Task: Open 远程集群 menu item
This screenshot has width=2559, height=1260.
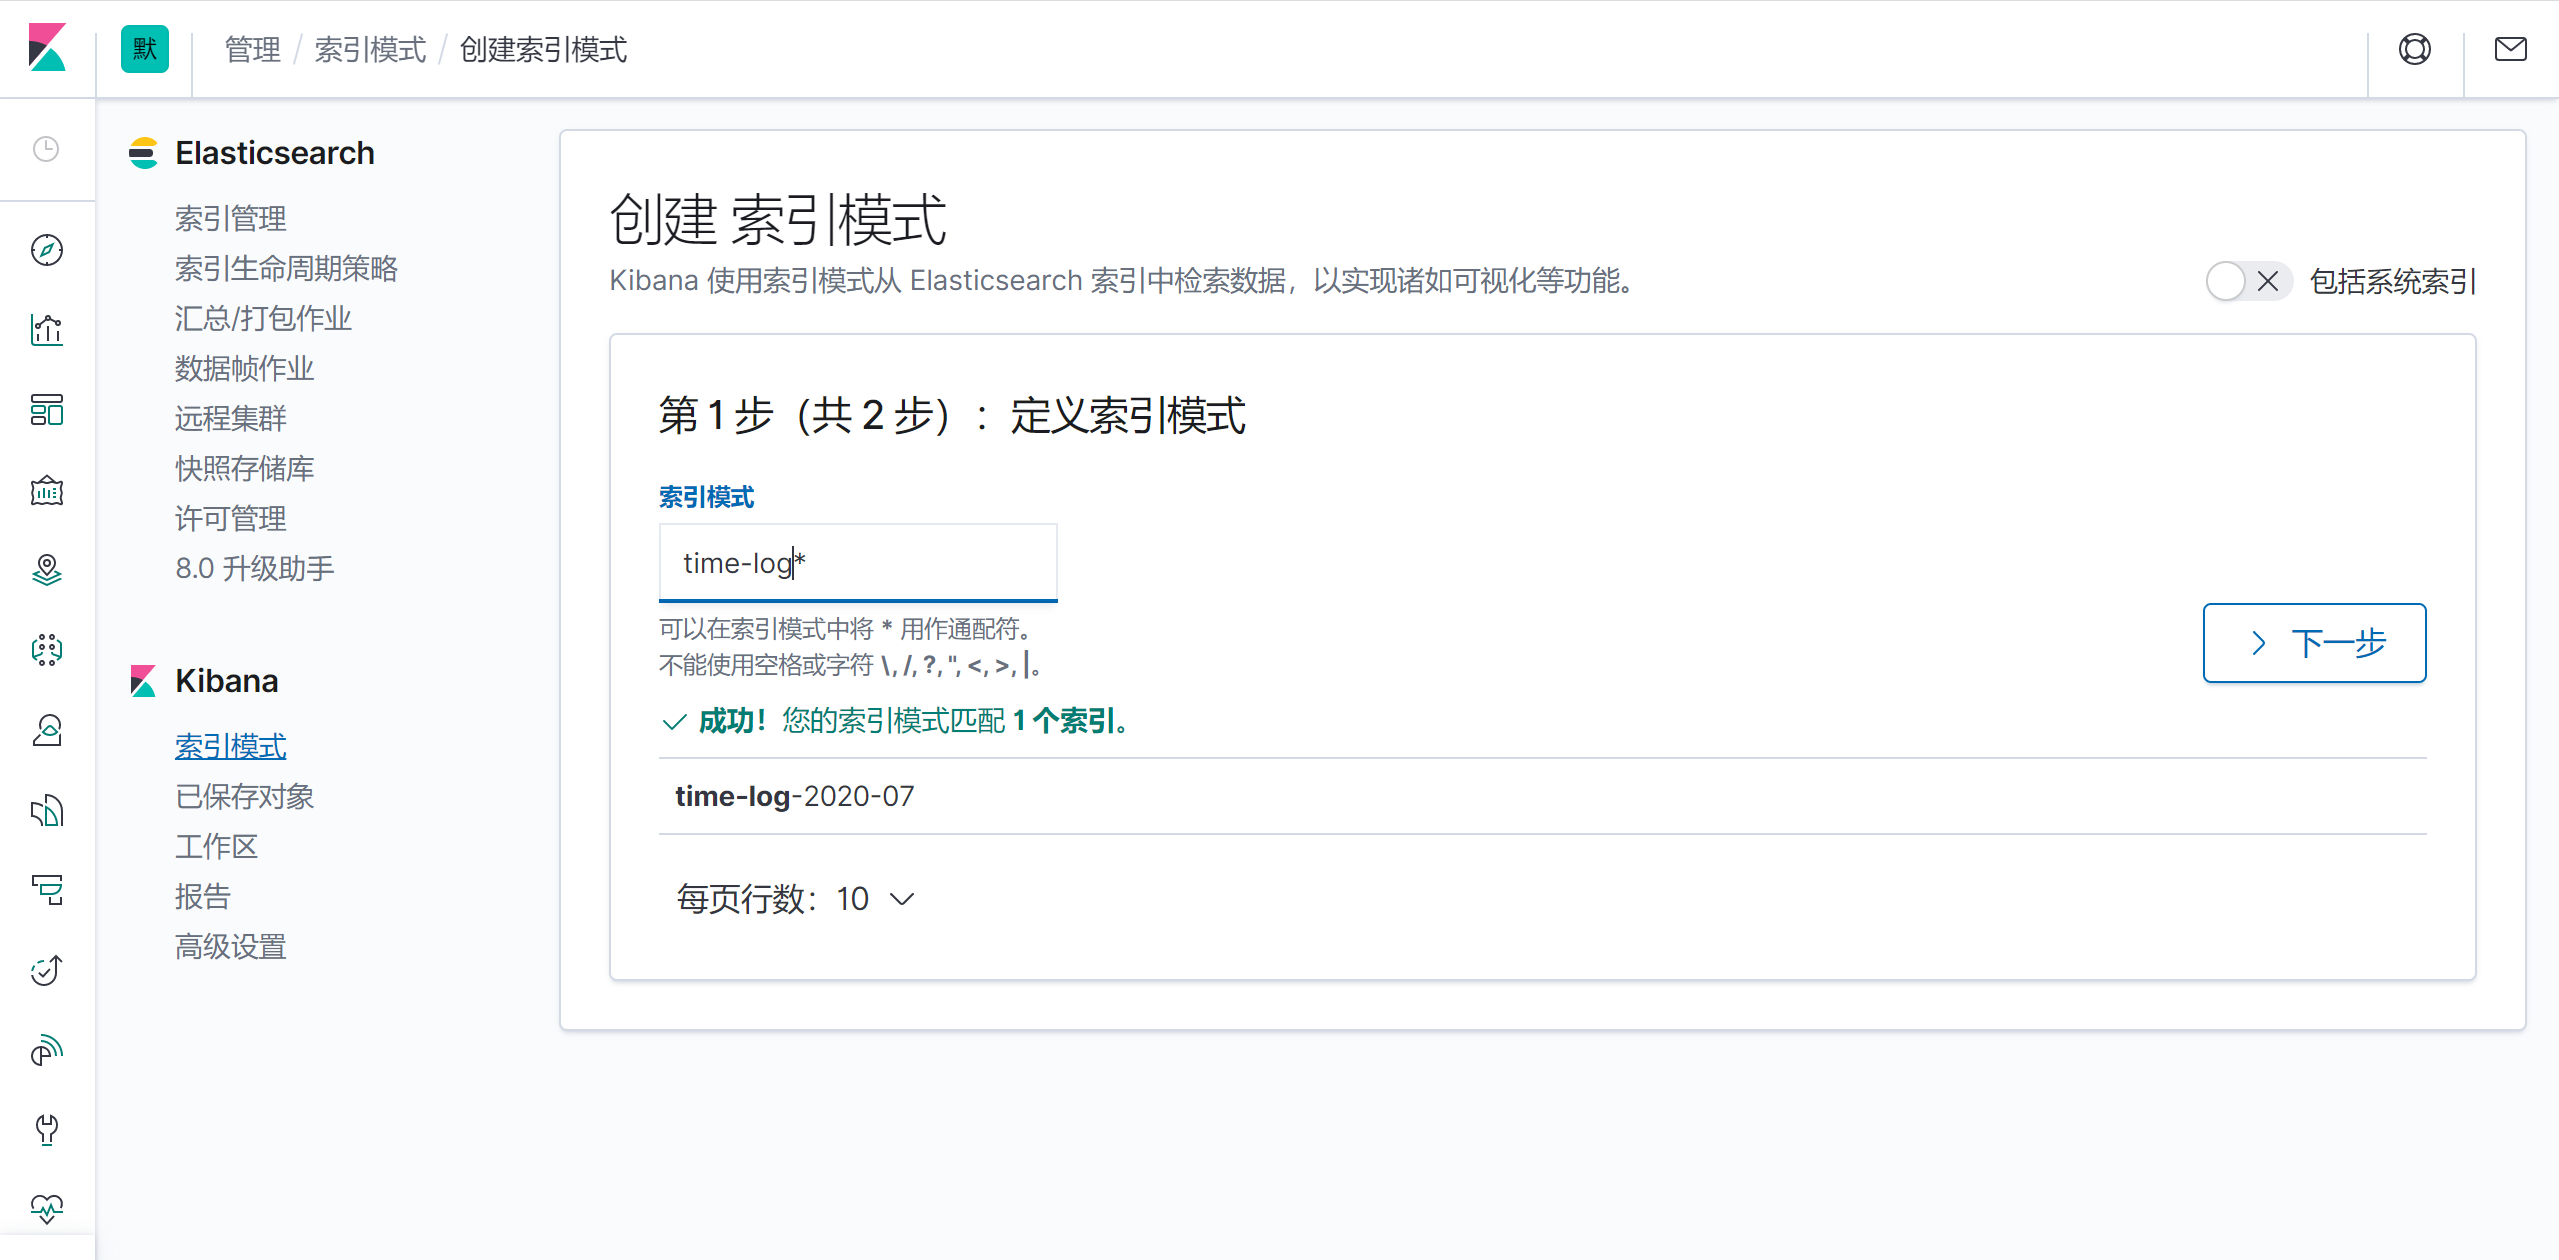Action: click(x=231, y=418)
